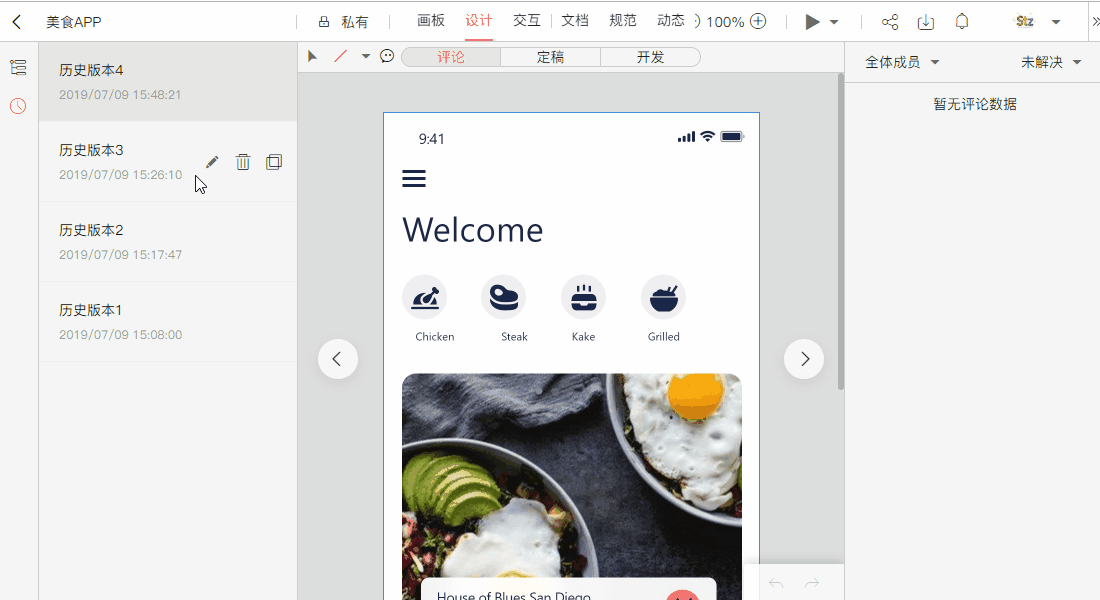Click the 暂无评论数据 message

coord(974,105)
